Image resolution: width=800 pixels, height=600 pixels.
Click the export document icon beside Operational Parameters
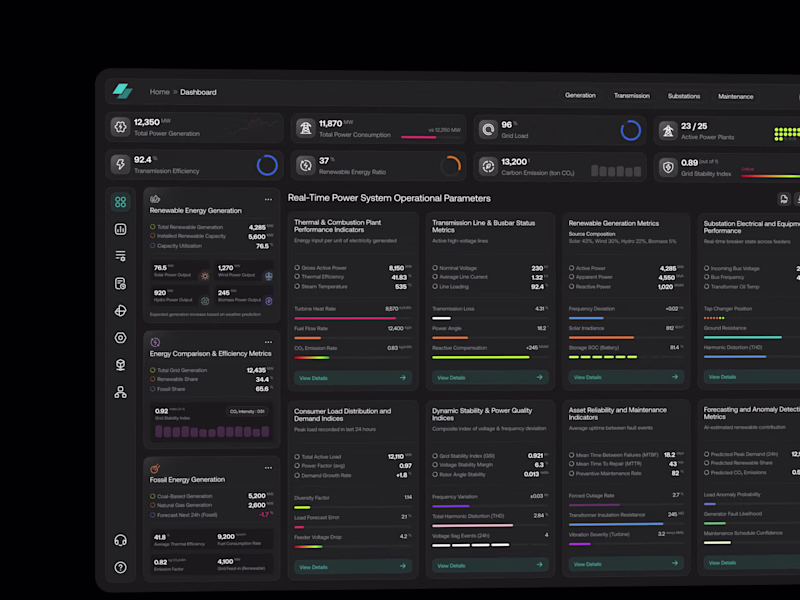click(x=784, y=199)
